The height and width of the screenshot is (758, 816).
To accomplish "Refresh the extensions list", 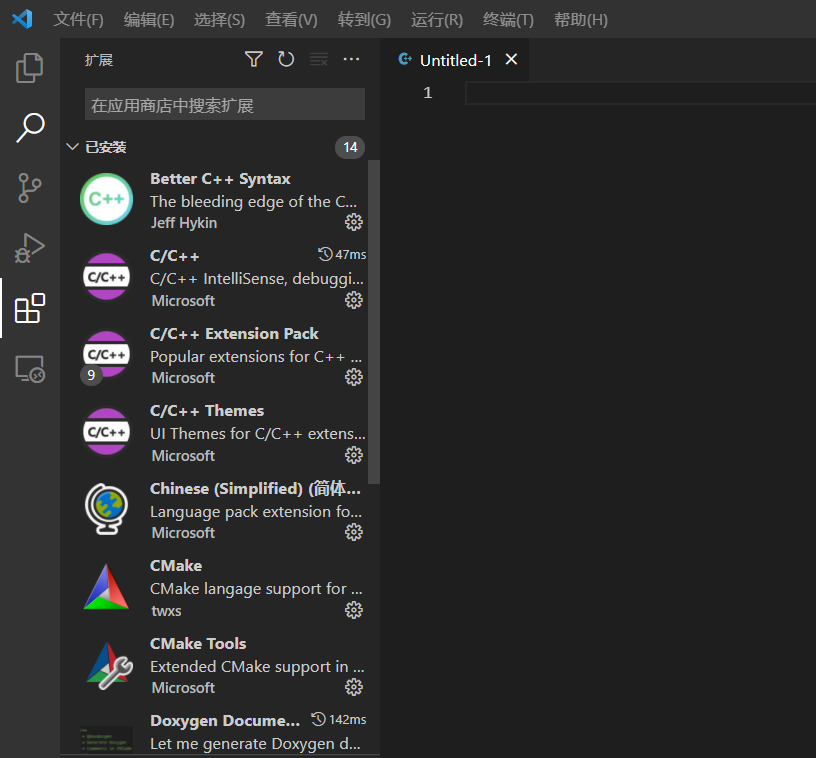I will [286, 59].
